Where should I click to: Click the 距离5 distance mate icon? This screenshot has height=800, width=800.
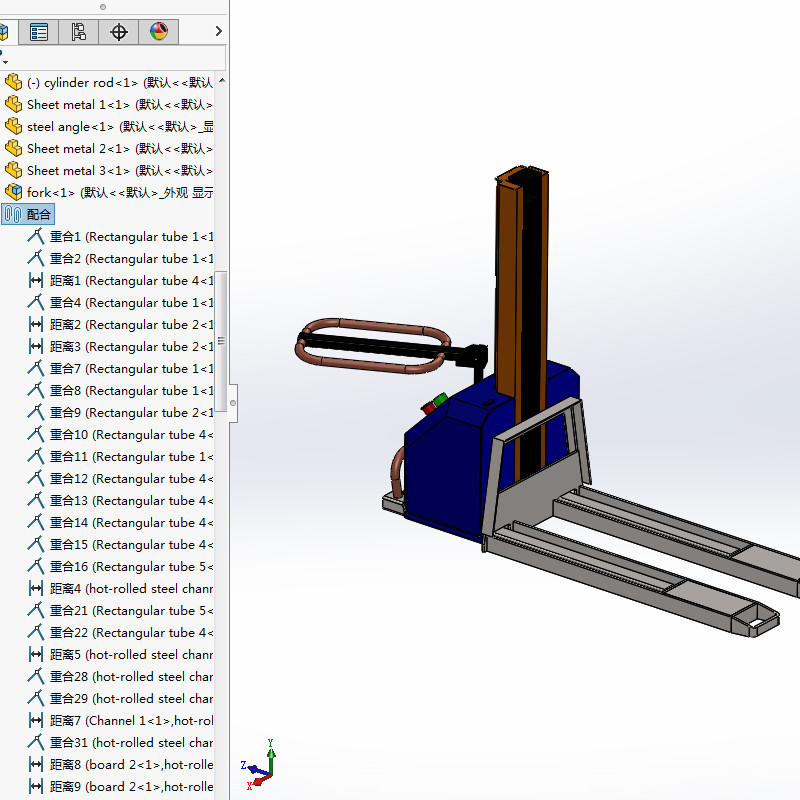pos(36,654)
